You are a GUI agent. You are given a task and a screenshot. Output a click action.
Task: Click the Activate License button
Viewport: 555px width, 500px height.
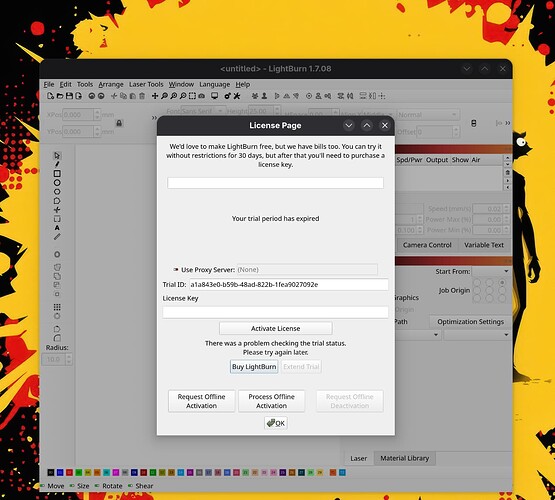point(275,328)
